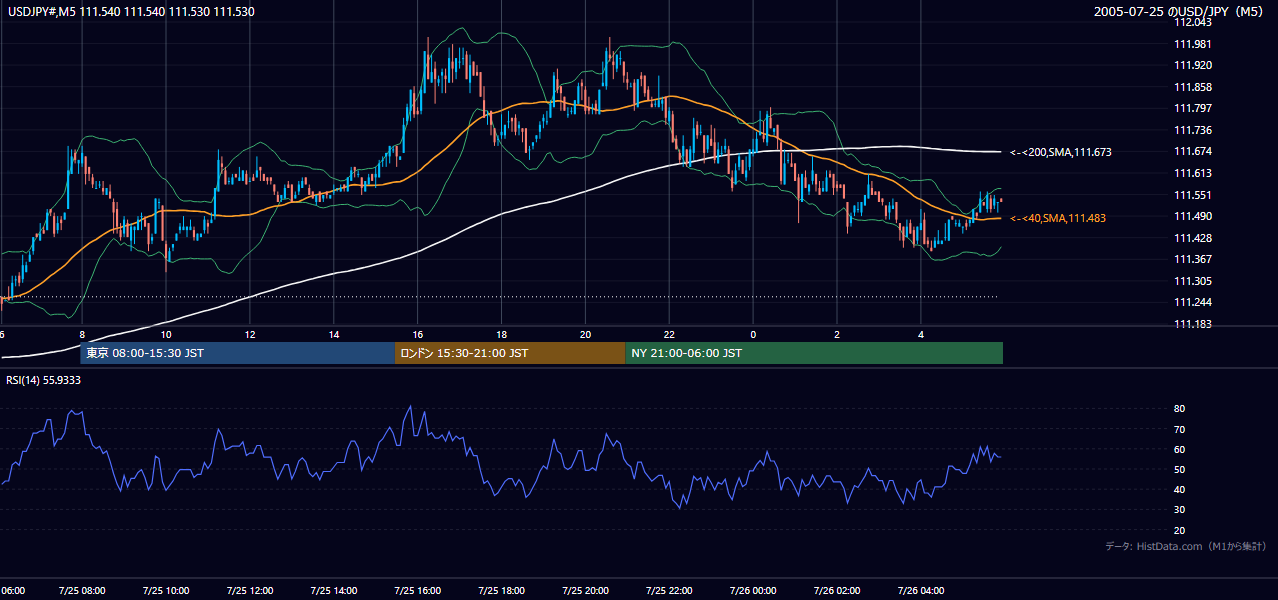
Task: Click RSI level 70 on scale
Action: pyautogui.click(x=1179, y=429)
